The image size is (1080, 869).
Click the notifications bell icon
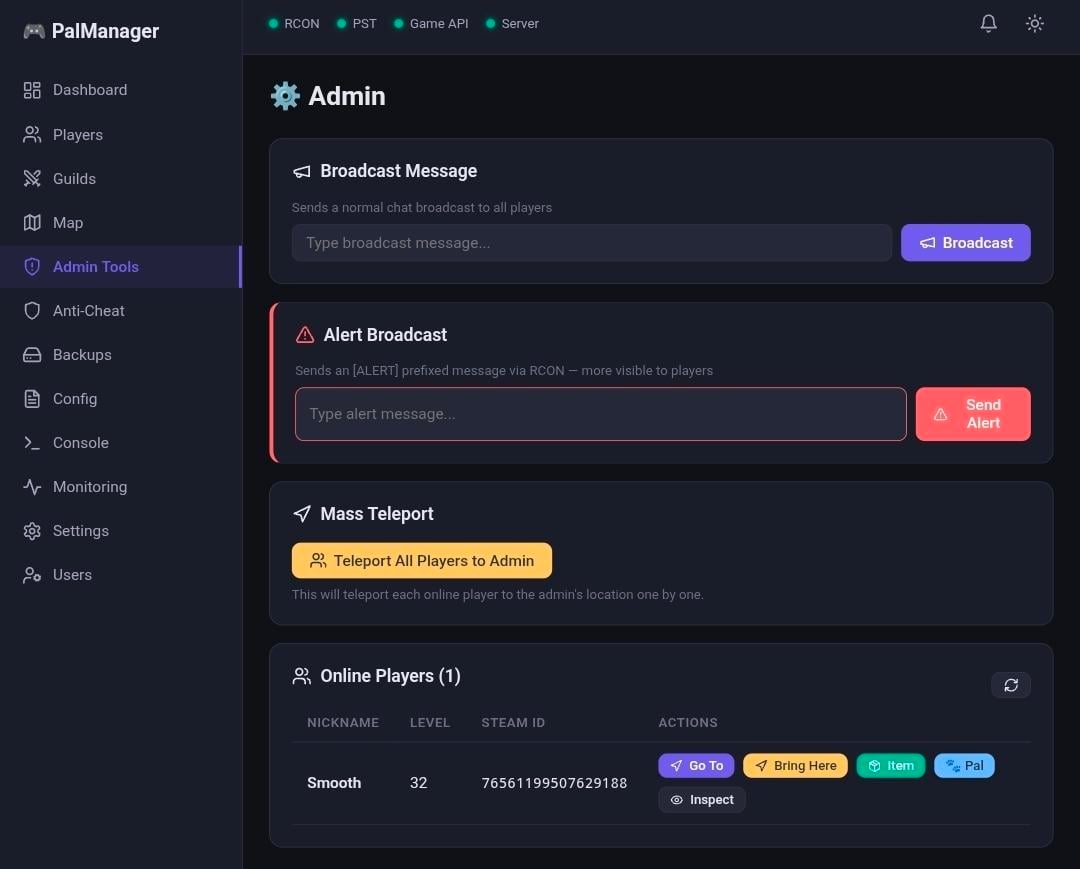988,23
